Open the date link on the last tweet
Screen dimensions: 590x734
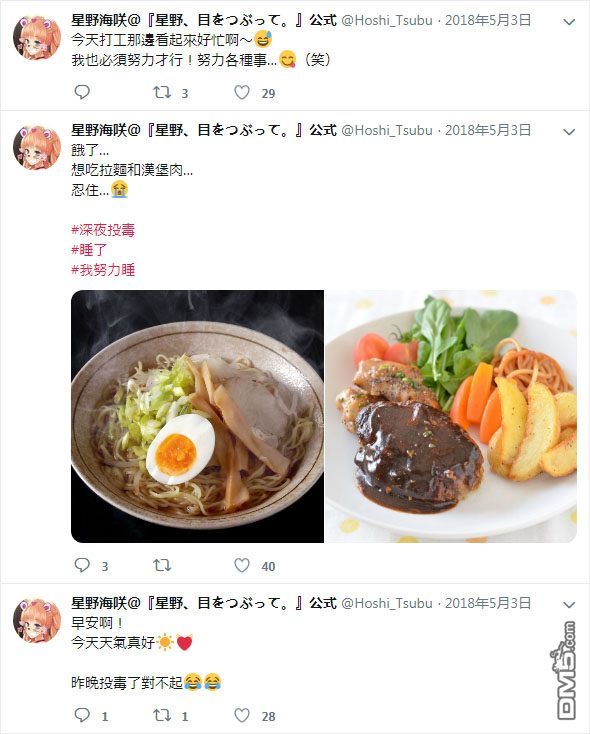[x=488, y=603]
